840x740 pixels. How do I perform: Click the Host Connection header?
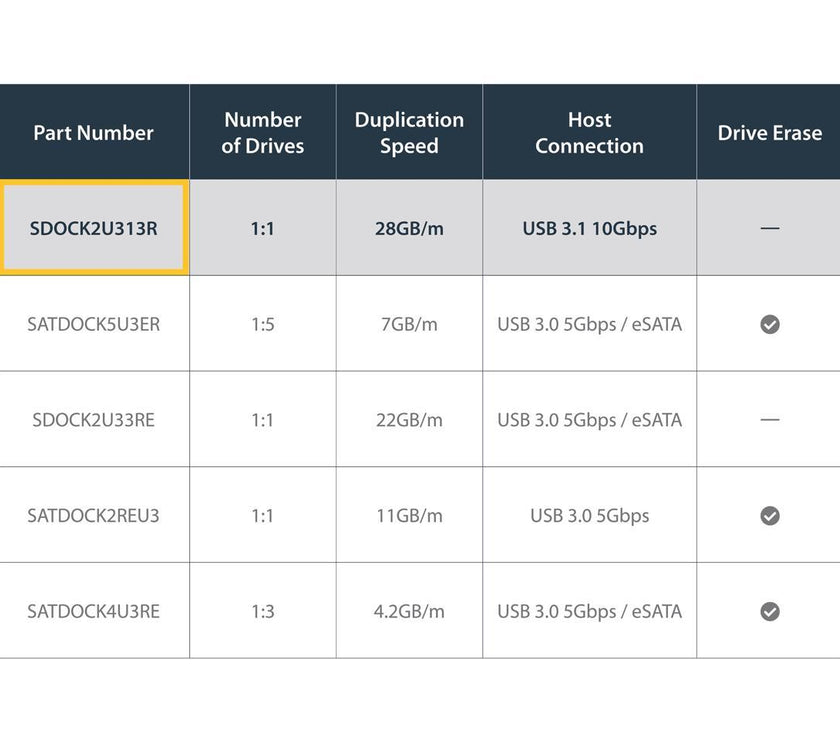pos(589,133)
